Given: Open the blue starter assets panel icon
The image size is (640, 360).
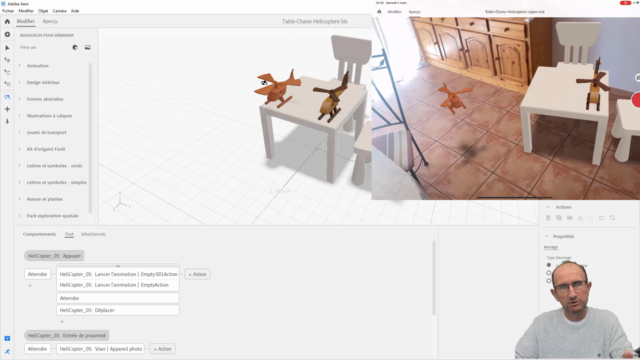Looking at the screenshot, I should (7, 338).
